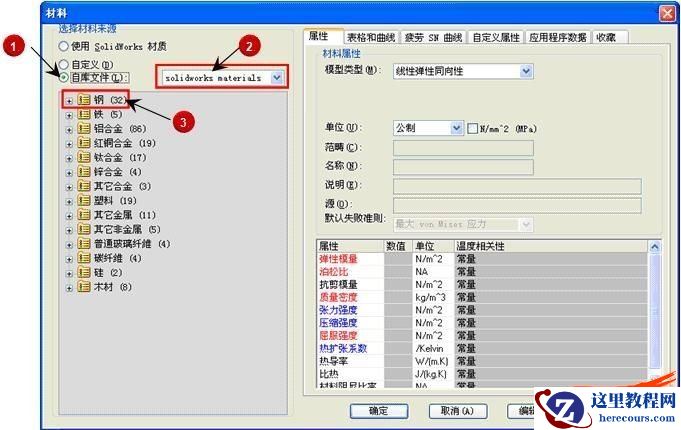Expand the 其它金属 (11) tree node
Image resolution: width=681 pixels, height=430 pixels.
(69, 216)
